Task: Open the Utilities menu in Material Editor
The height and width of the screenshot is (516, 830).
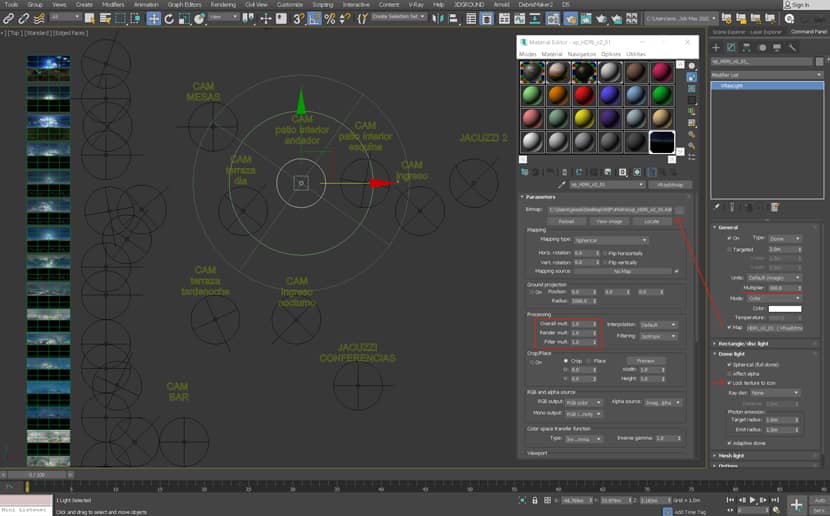Action: (636, 55)
